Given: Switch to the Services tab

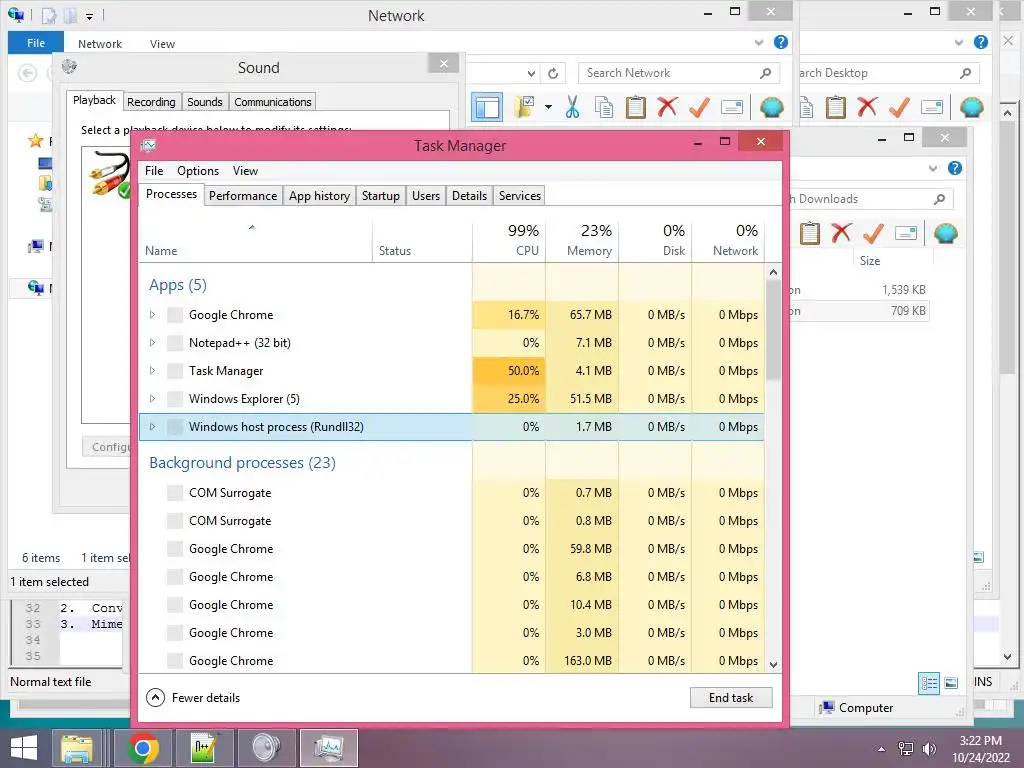Looking at the screenshot, I should (520, 196).
